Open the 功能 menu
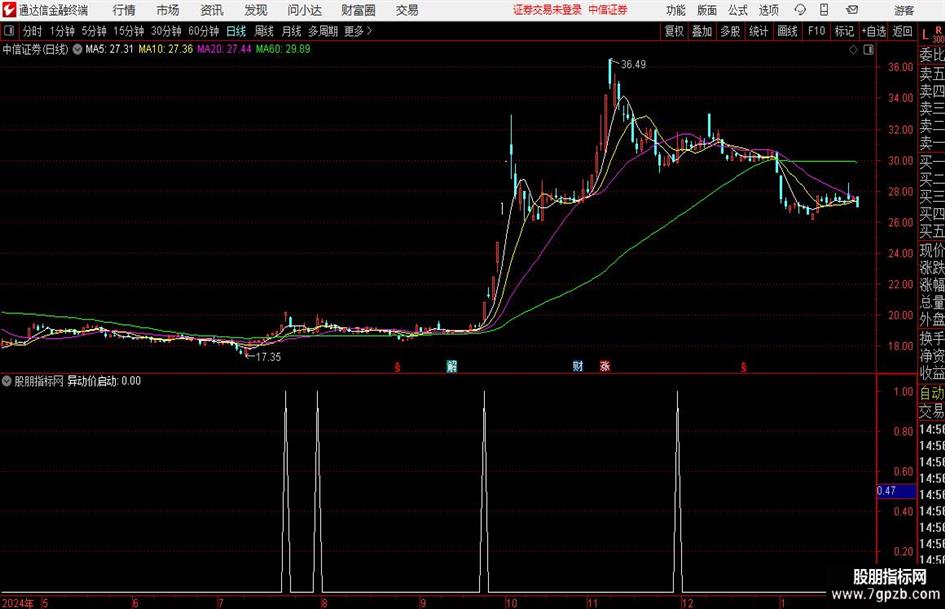 pos(676,10)
